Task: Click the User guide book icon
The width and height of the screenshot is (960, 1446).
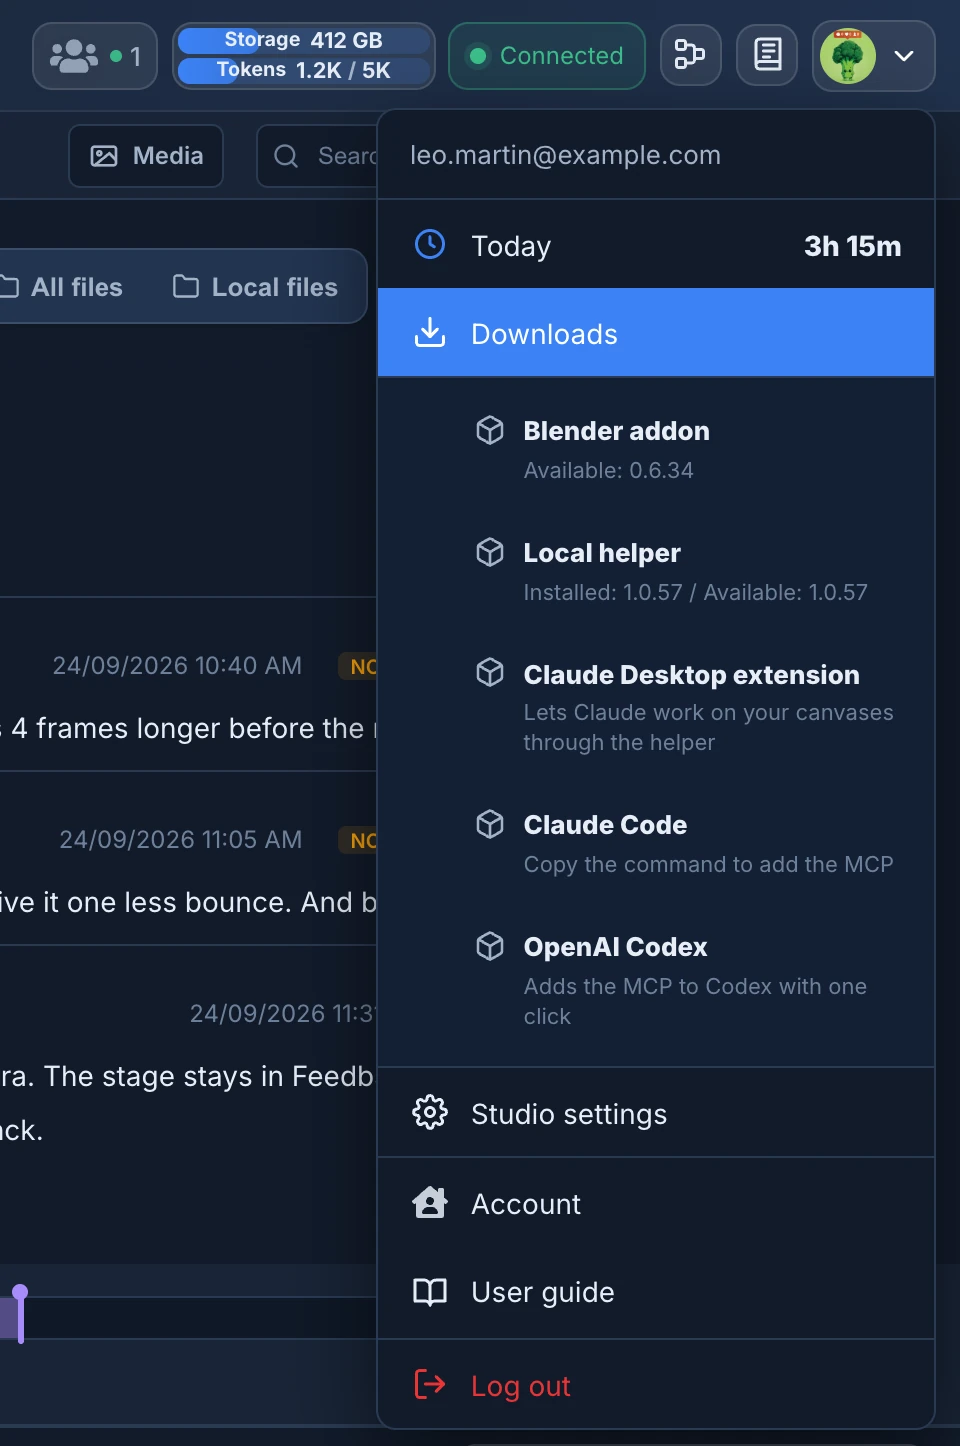Action: click(430, 1292)
